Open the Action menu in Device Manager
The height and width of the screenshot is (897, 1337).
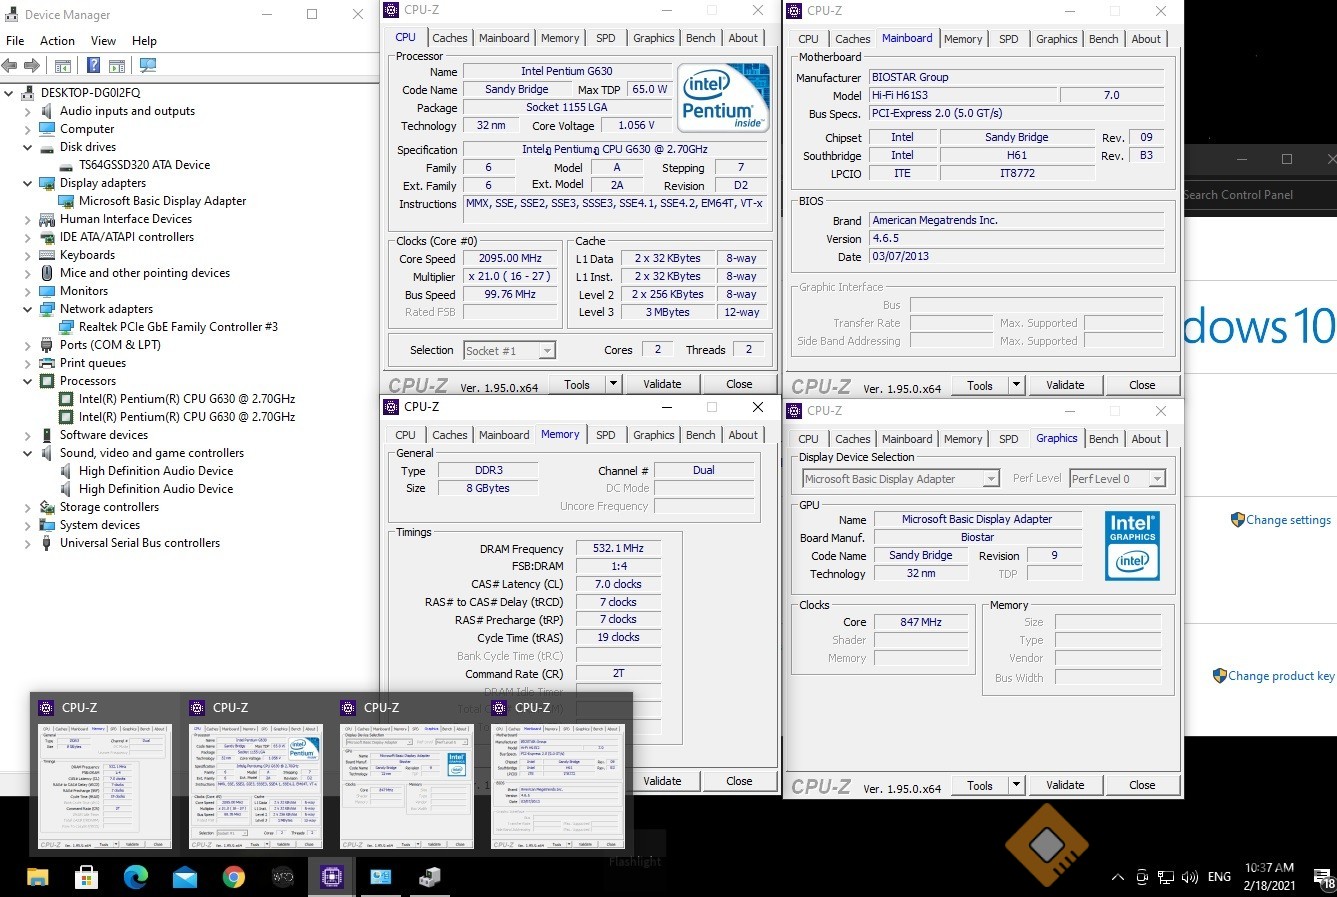pos(57,41)
